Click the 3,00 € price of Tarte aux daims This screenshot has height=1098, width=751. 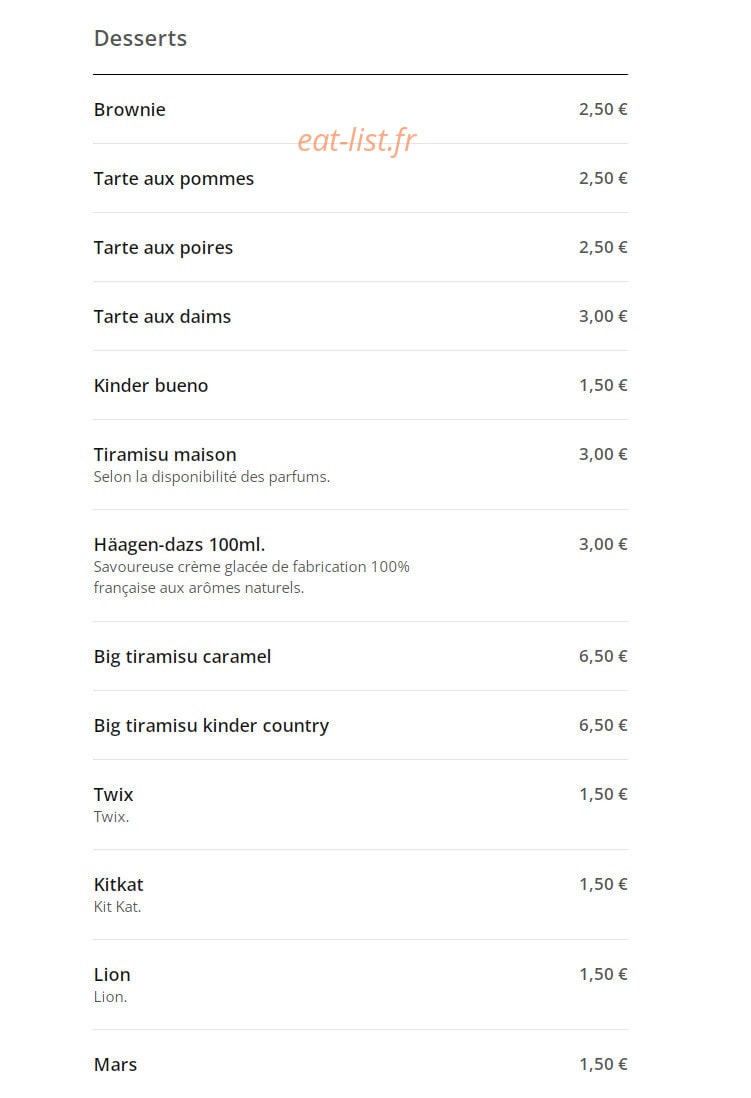tap(603, 317)
